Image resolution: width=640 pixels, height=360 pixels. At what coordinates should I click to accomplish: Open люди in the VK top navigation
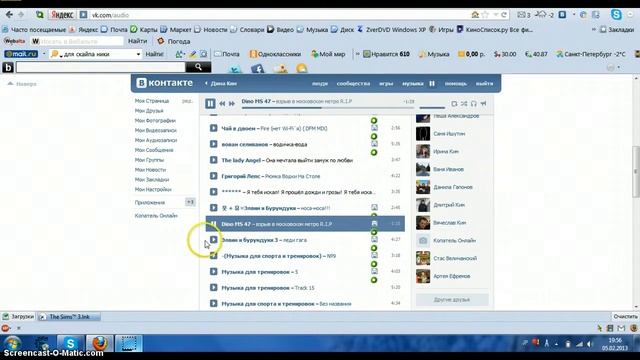(x=320, y=83)
